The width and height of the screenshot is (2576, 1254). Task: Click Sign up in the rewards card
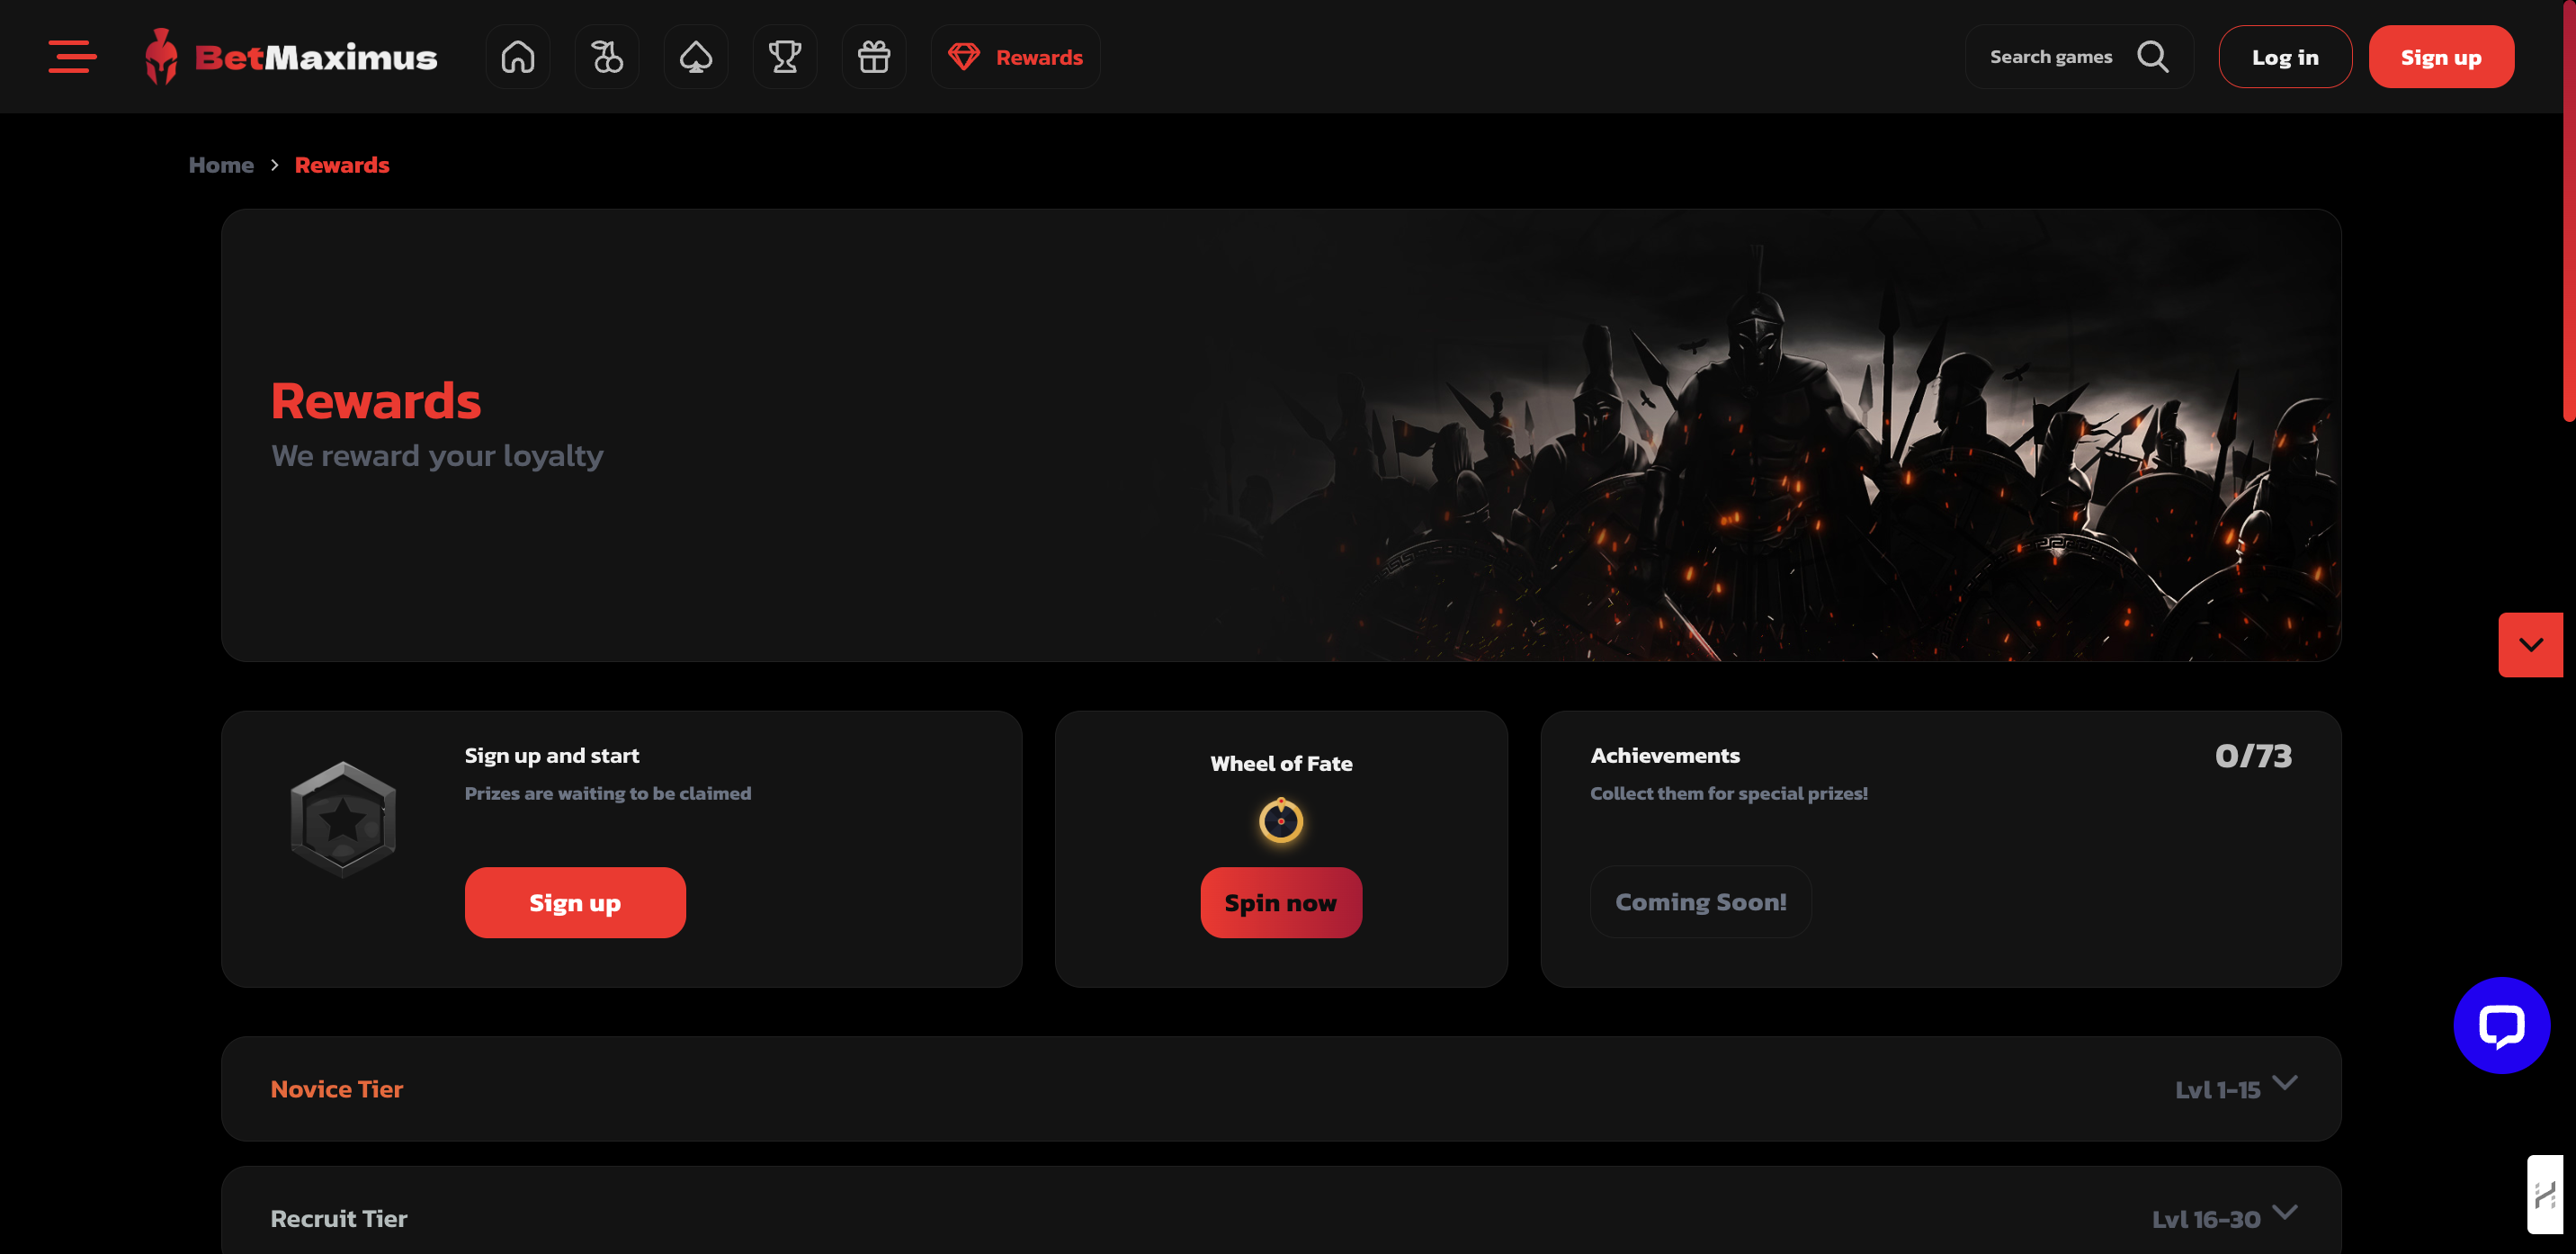coord(575,902)
